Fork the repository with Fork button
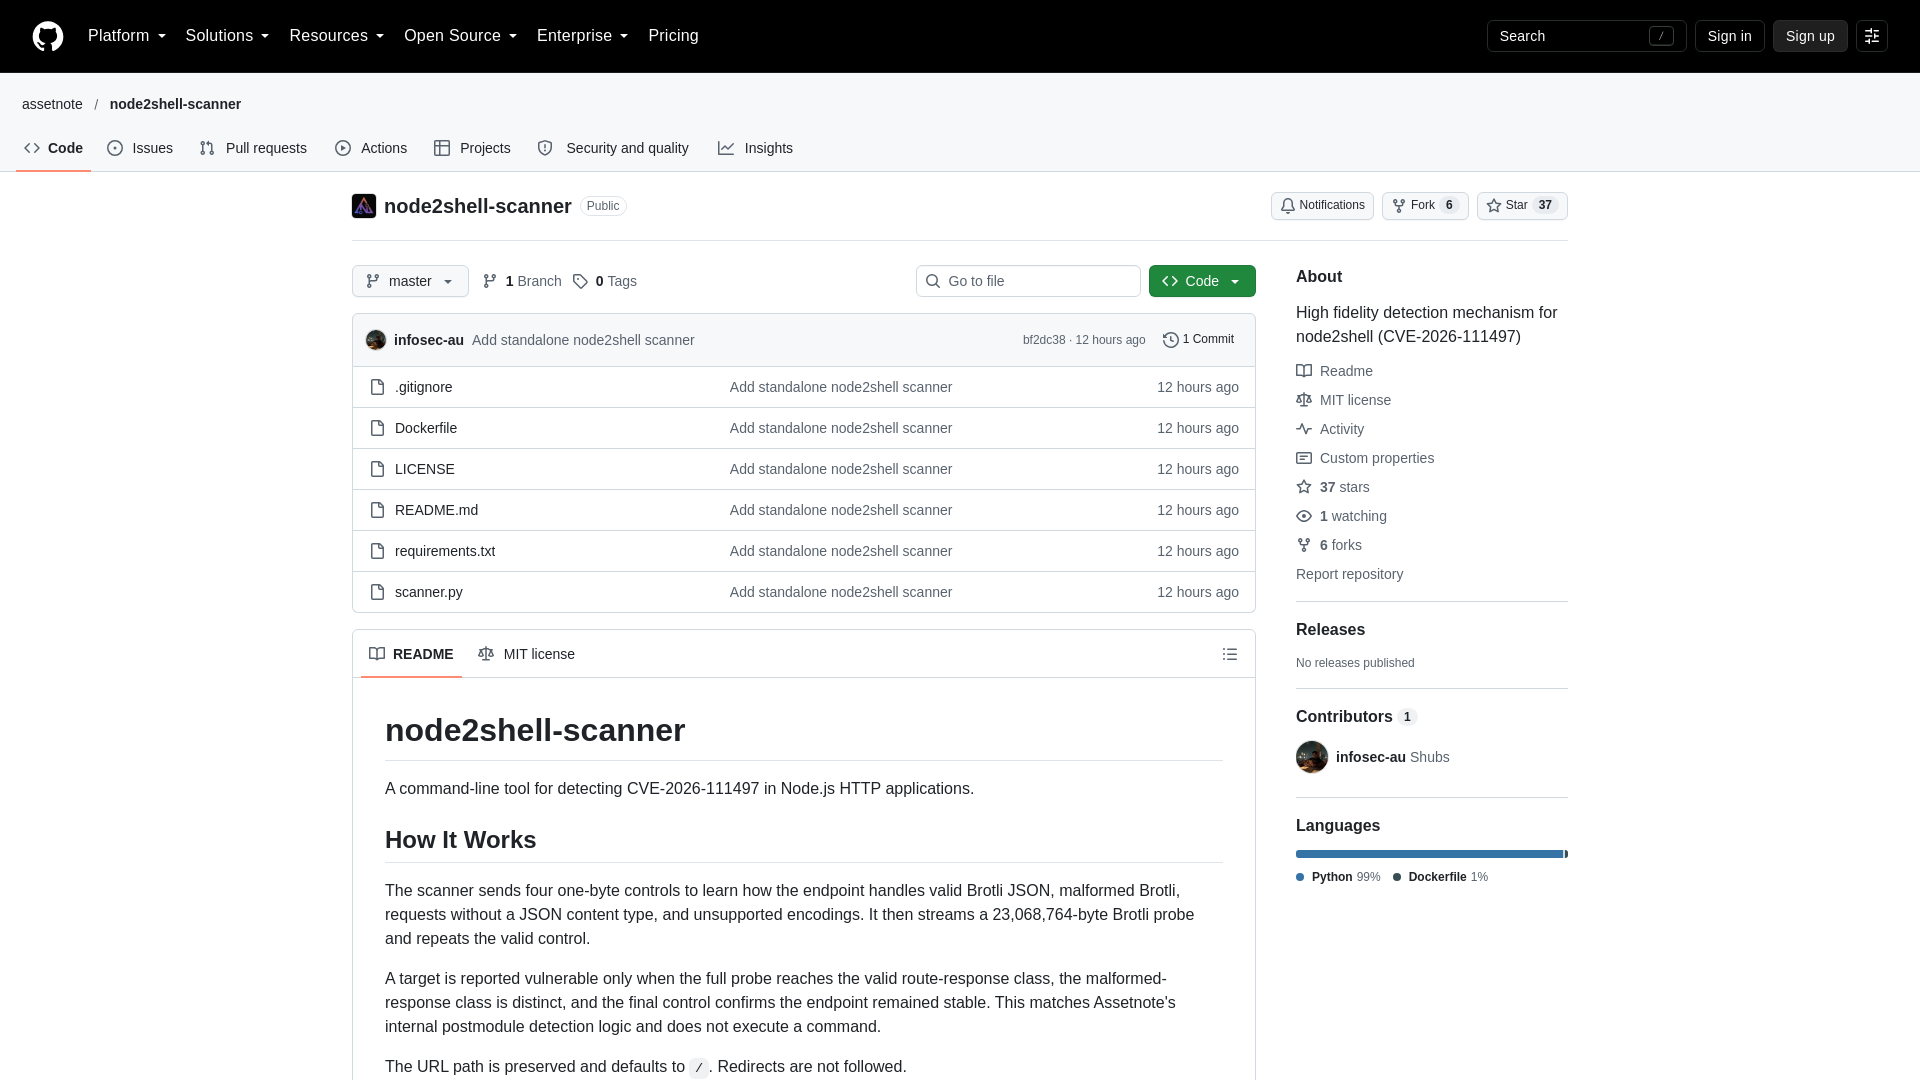Image resolution: width=1920 pixels, height=1080 pixels. click(x=1425, y=206)
